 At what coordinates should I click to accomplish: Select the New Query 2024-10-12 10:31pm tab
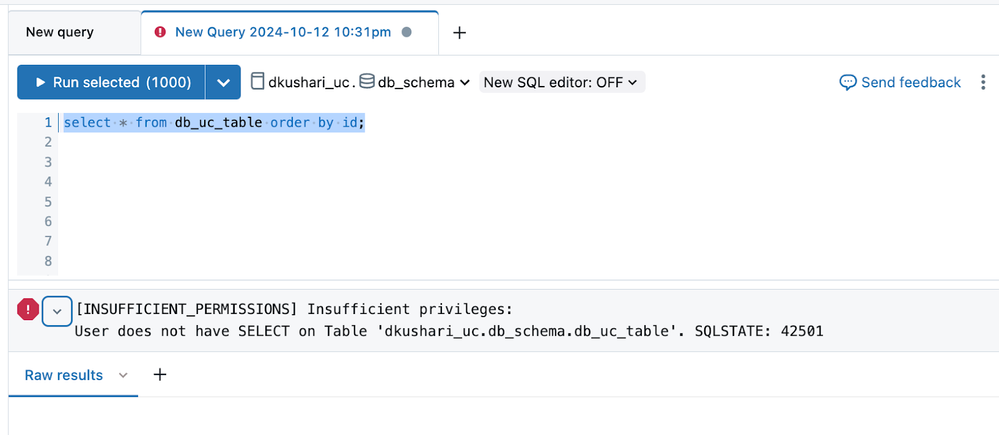(283, 32)
